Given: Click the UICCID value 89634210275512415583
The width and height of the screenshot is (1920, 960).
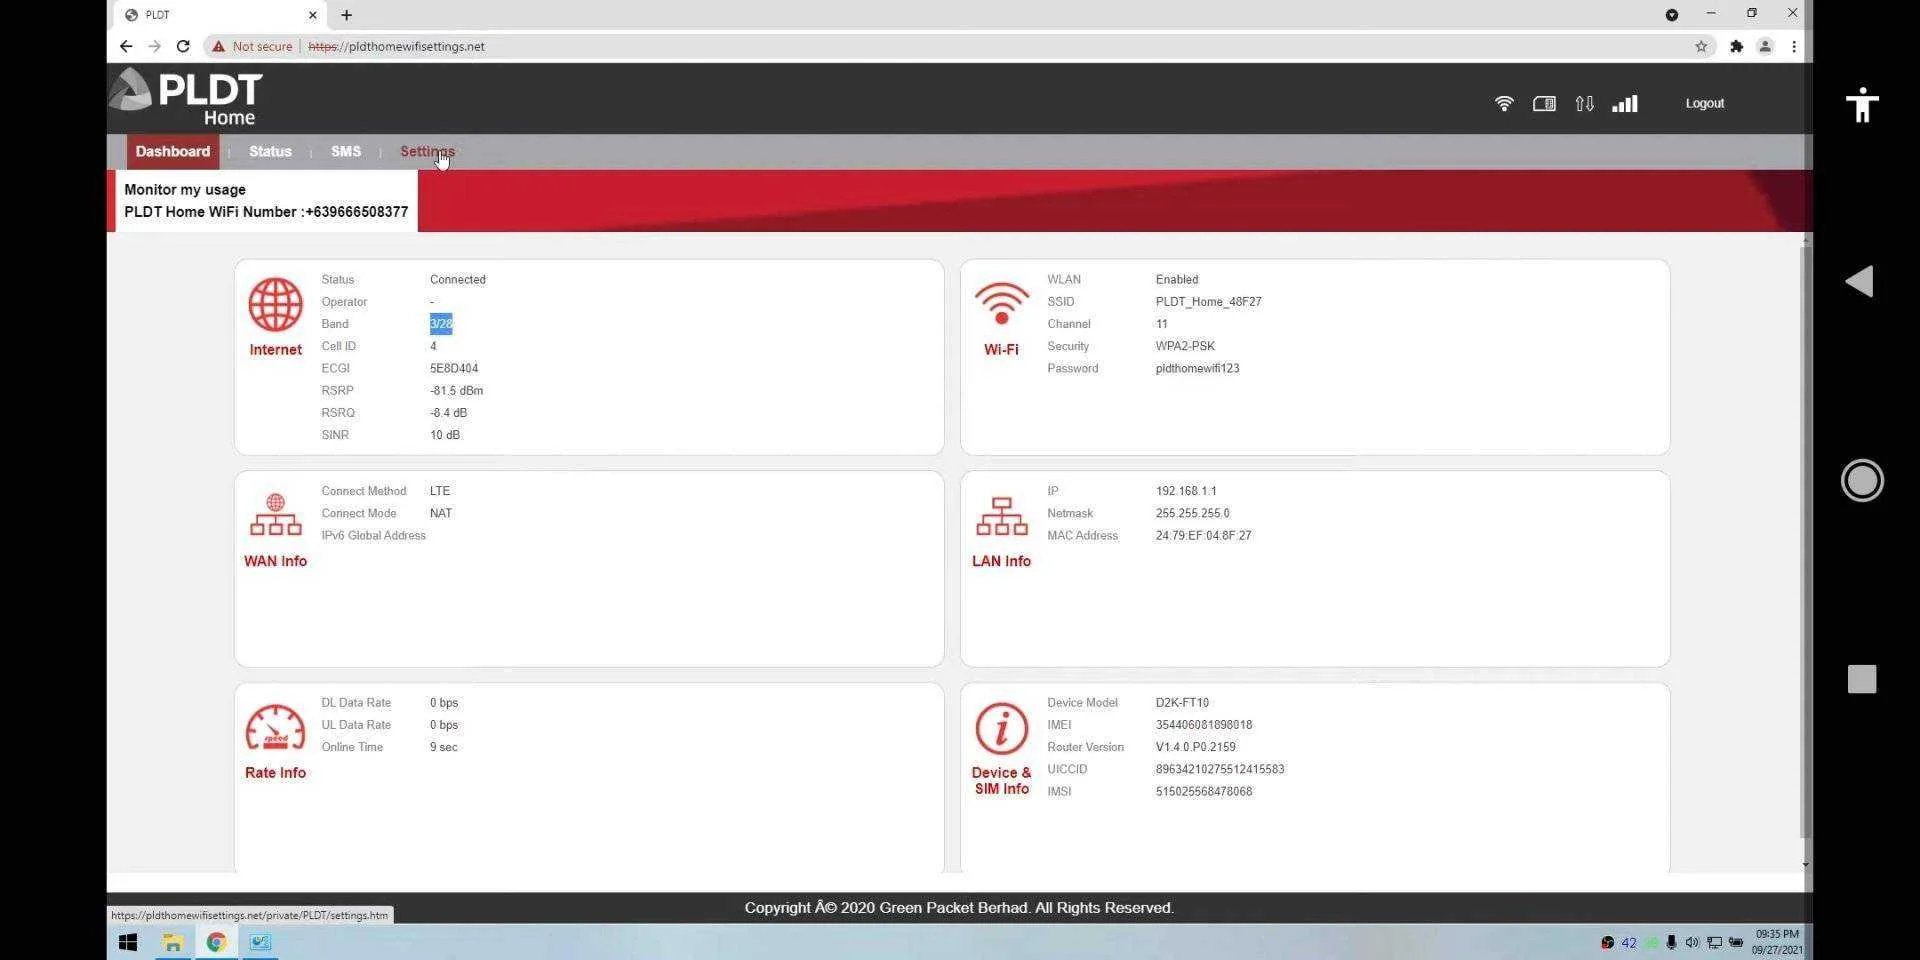Looking at the screenshot, I should [x=1220, y=769].
